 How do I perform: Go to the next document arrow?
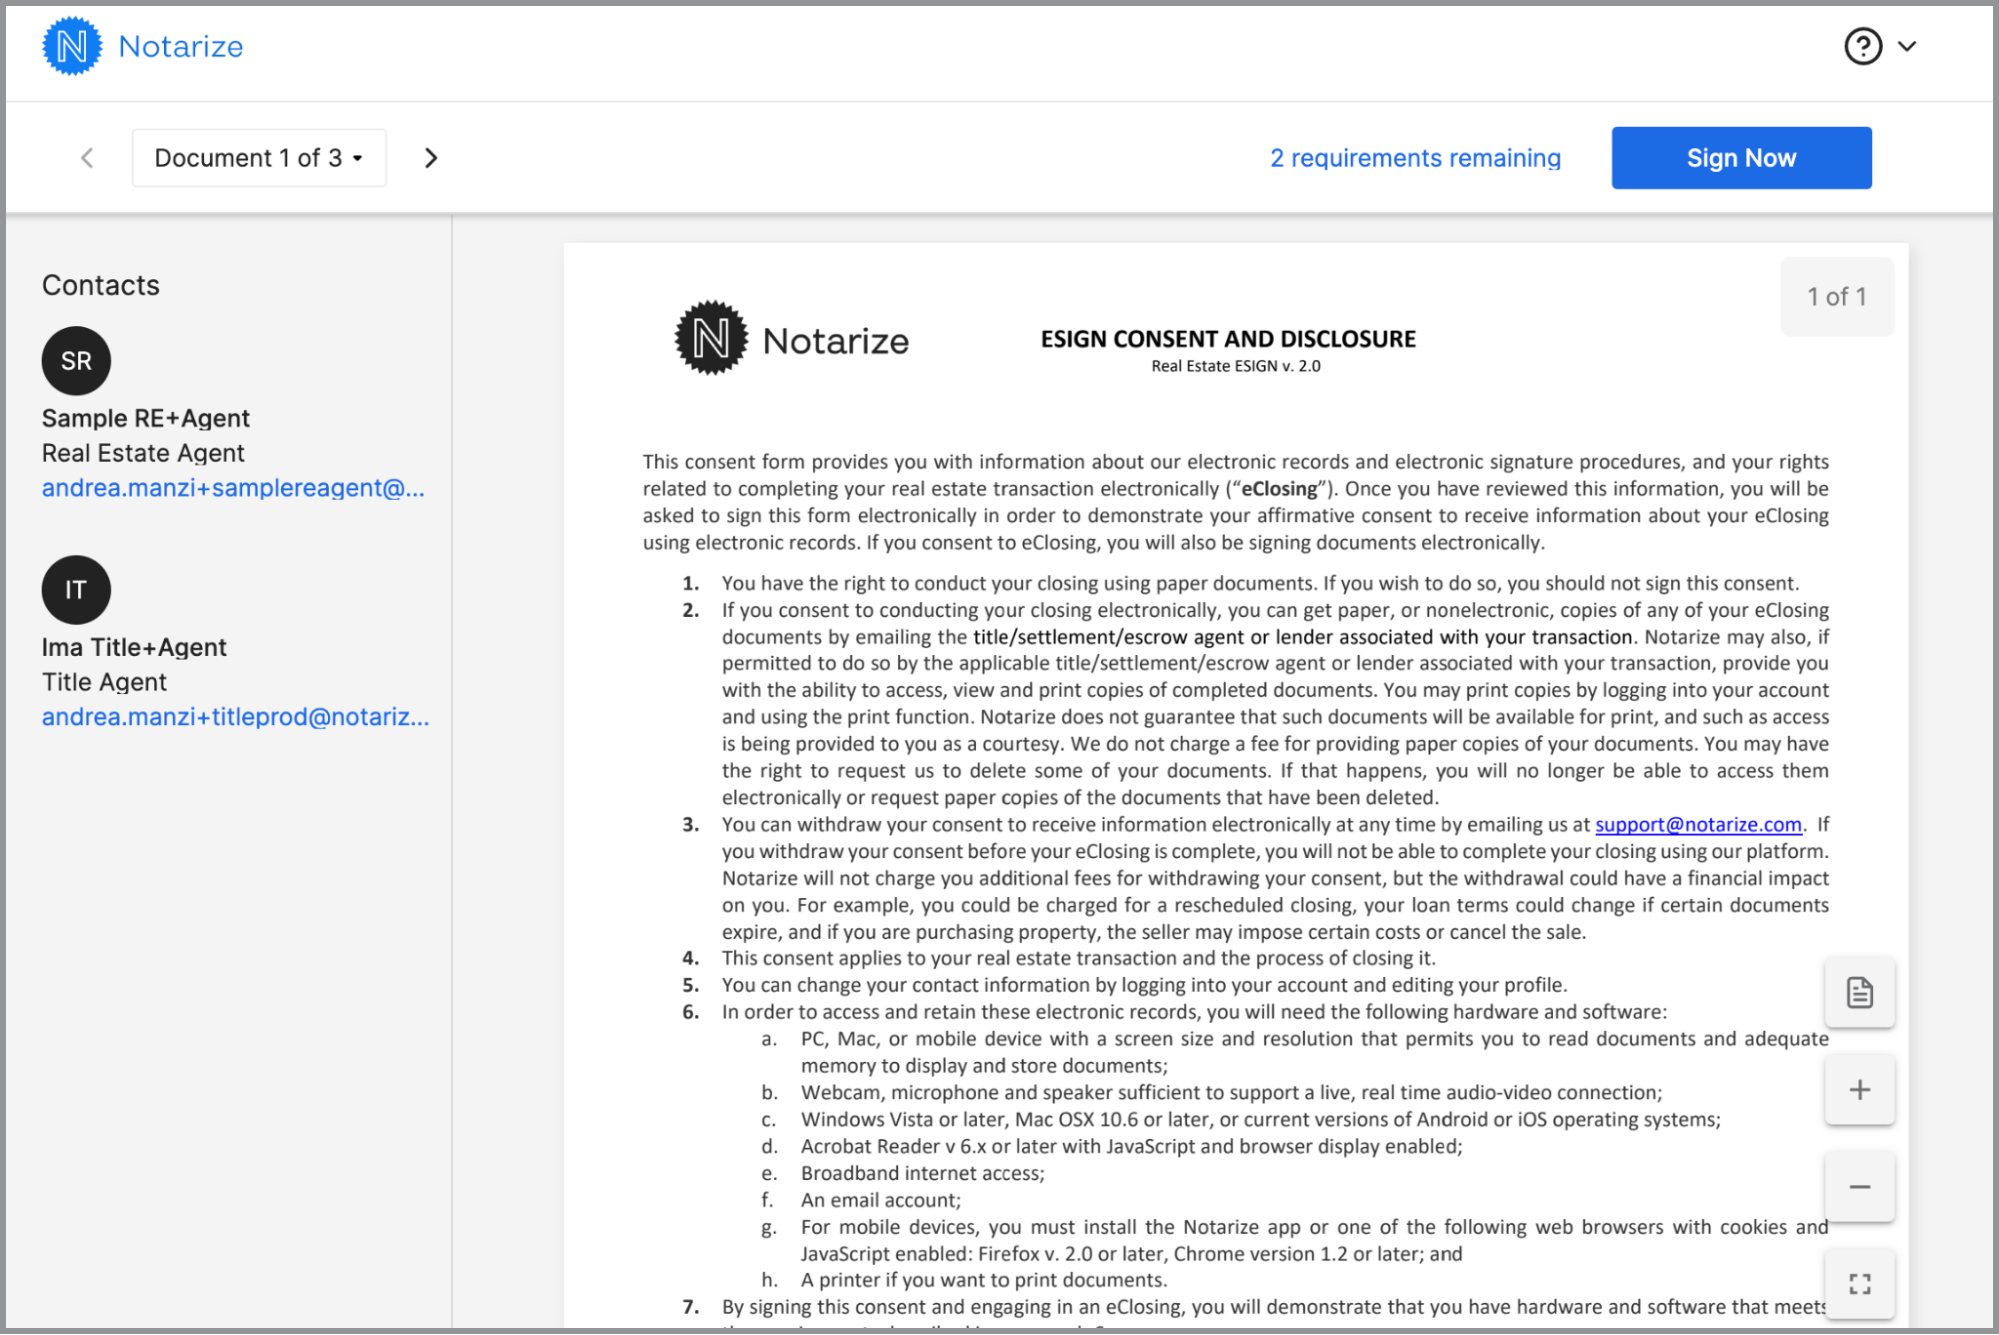[x=431, y=158]
